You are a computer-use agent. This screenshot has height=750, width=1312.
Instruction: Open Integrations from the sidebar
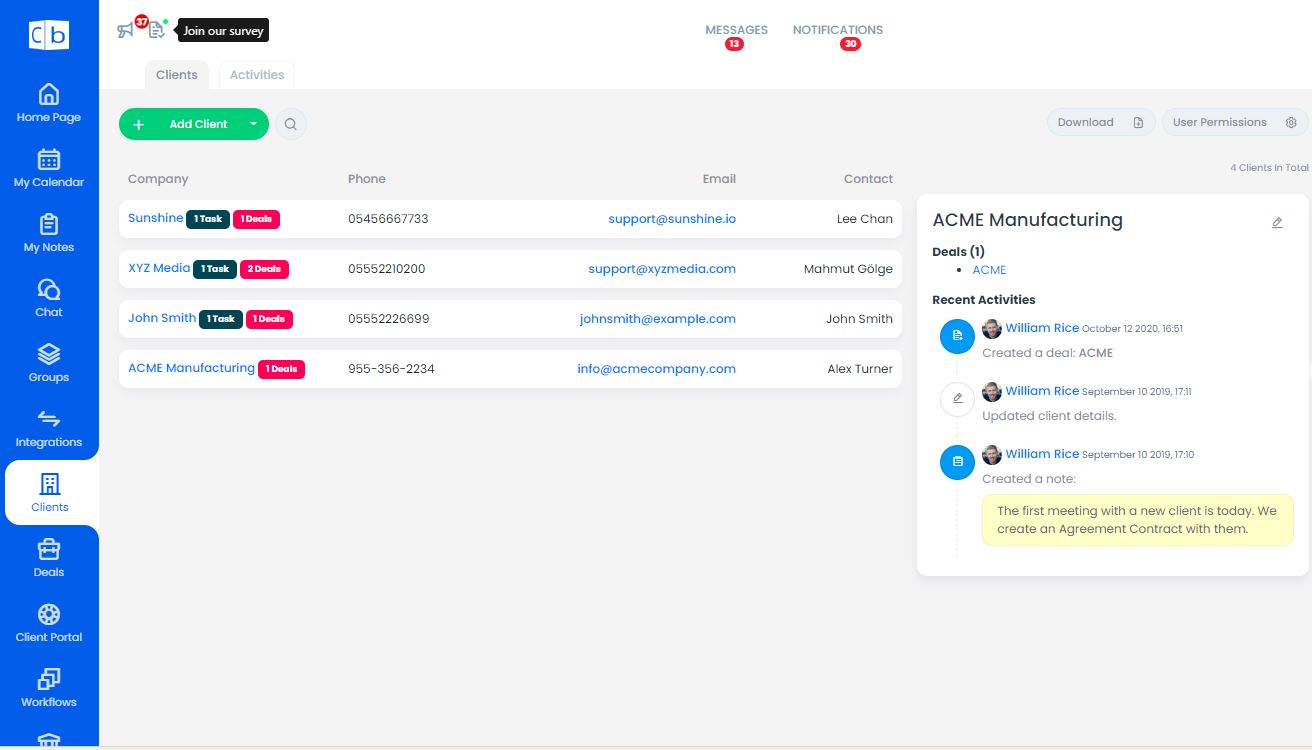pos(48,420)
